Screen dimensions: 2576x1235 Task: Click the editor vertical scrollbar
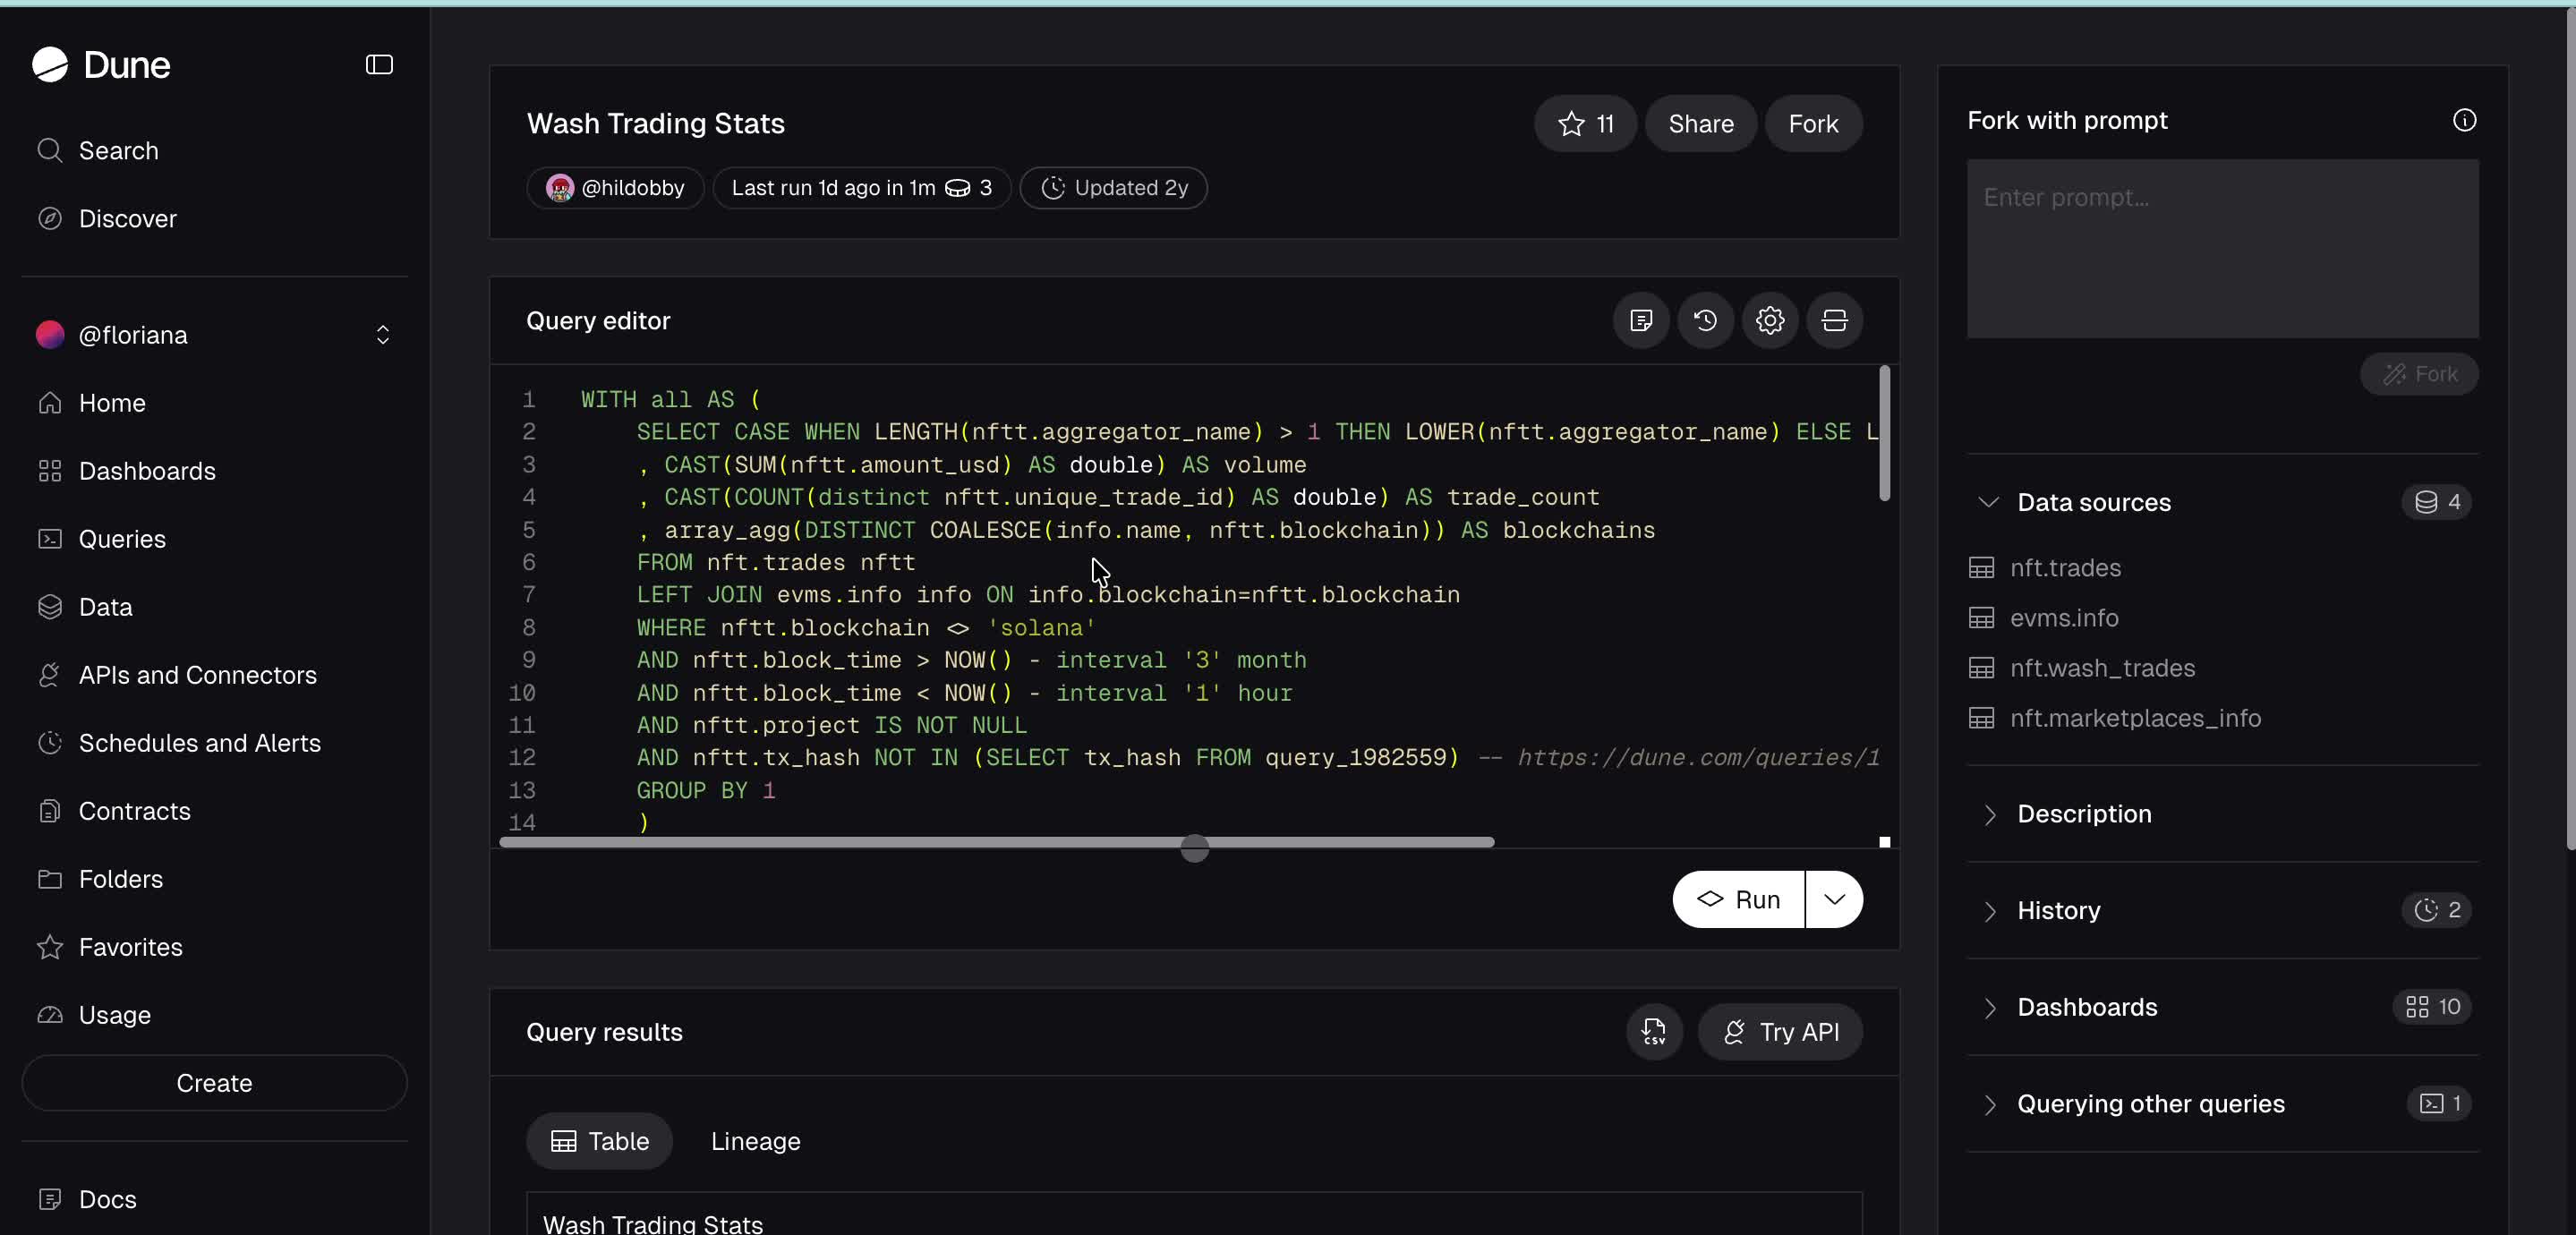pos(1884,433)
